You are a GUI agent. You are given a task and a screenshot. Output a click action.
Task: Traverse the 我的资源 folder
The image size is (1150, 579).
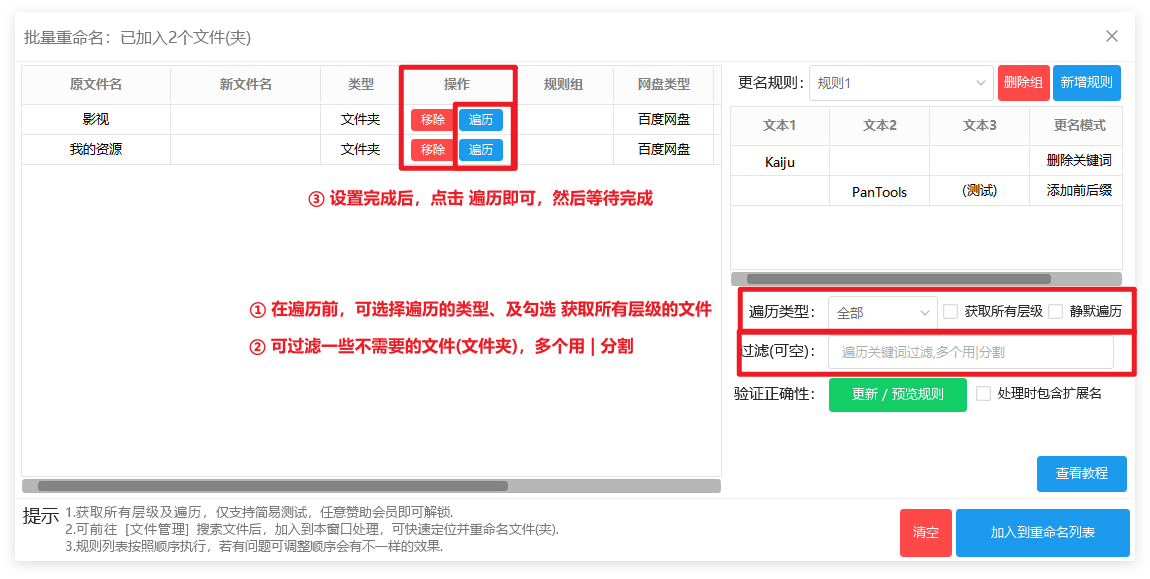pos(481,150)
